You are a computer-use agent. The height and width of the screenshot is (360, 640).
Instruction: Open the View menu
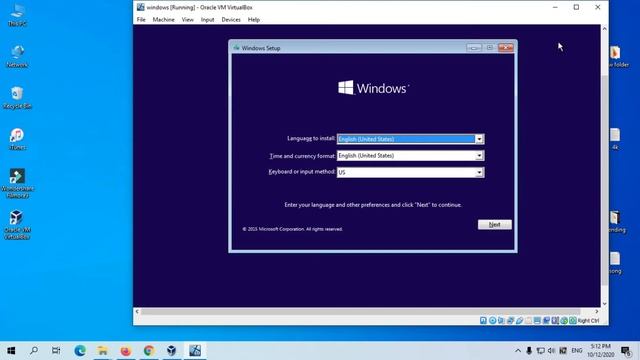click(x=188, y=20)
